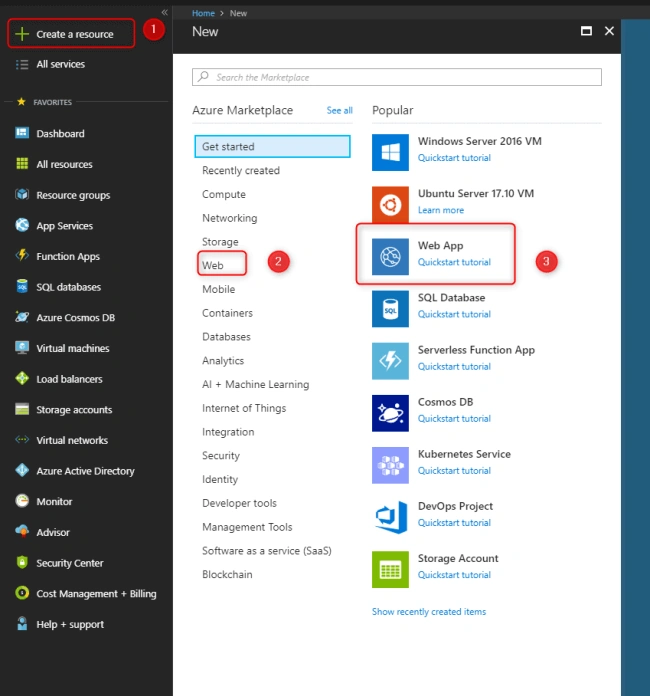Click the Kubernetes Service tile icon
Viewport: 650px width, 696px height.
(x=390, y=465)
